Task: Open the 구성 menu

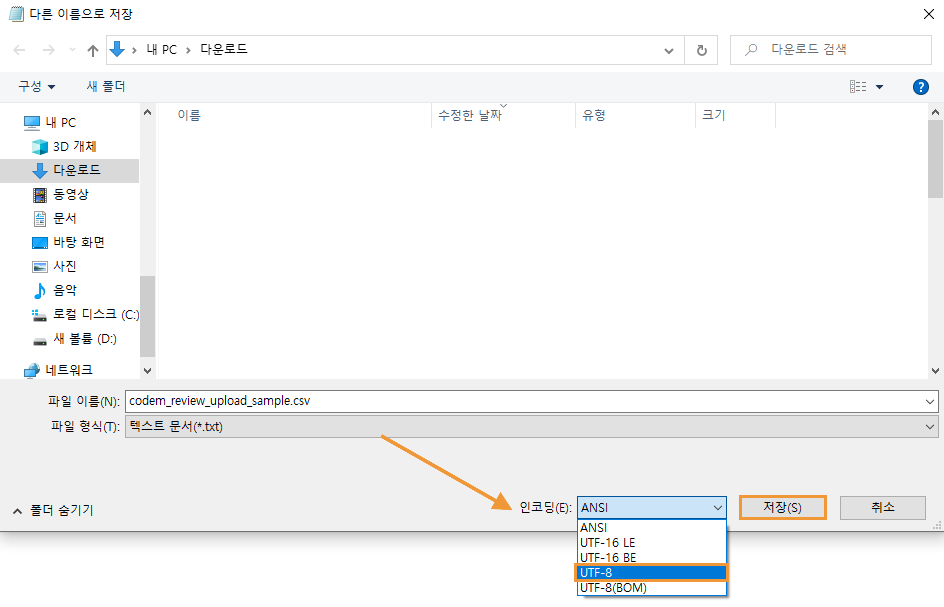Action: click(36, 87)
